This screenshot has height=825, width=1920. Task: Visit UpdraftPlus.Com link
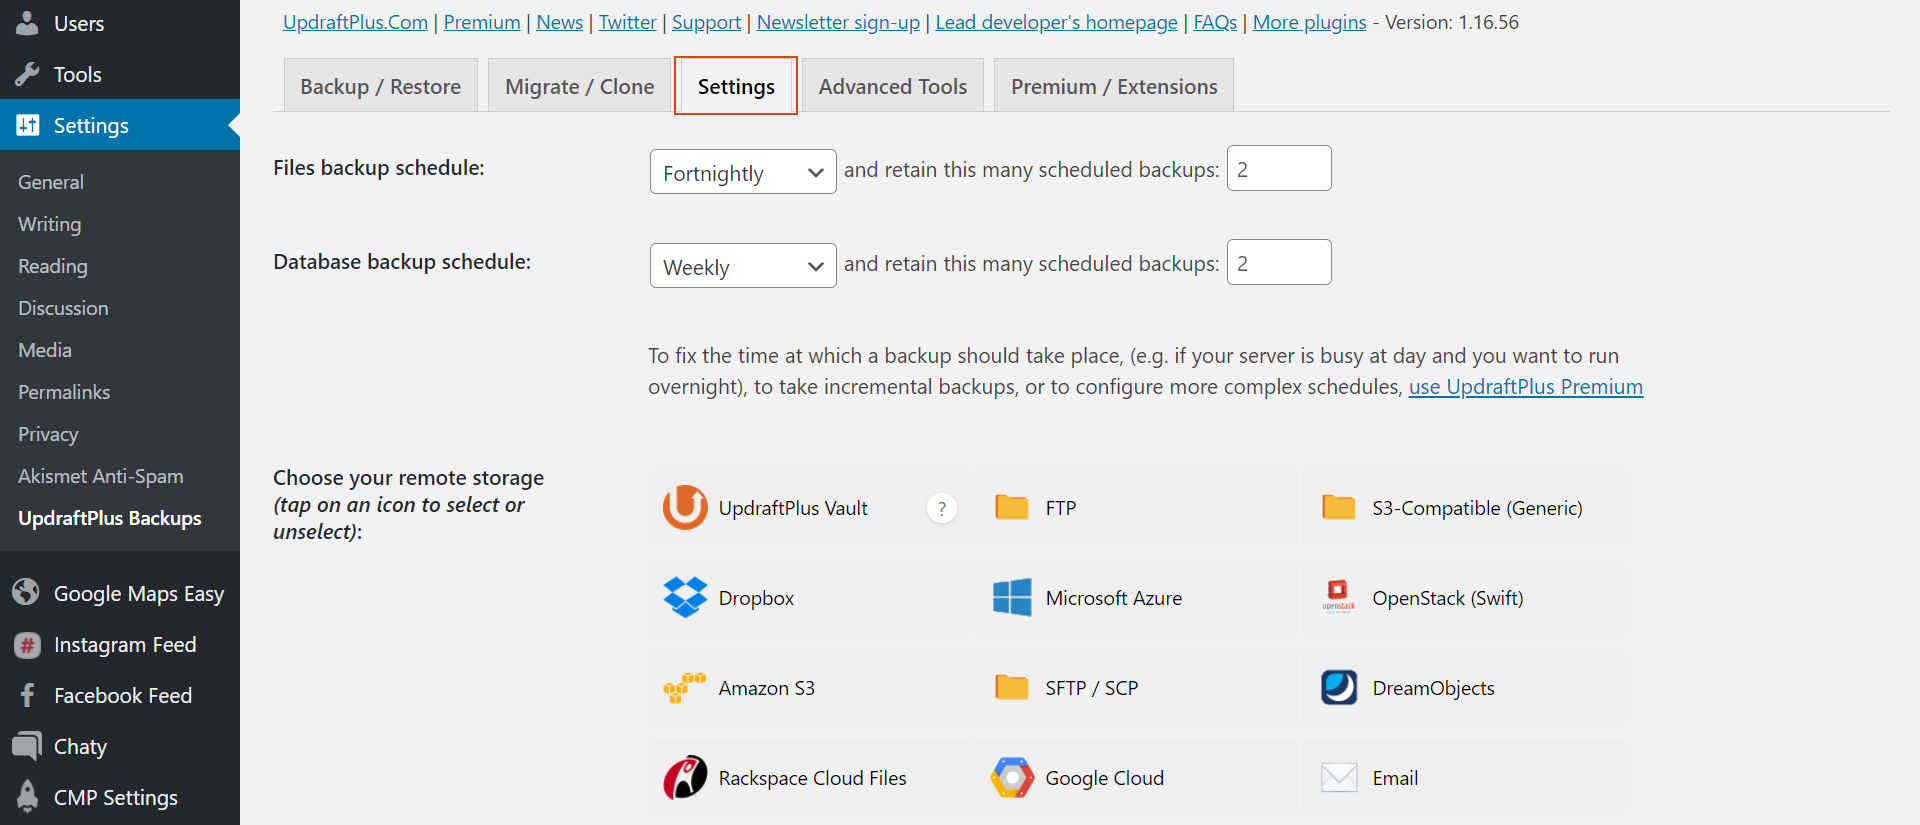[x=355, y=22]
